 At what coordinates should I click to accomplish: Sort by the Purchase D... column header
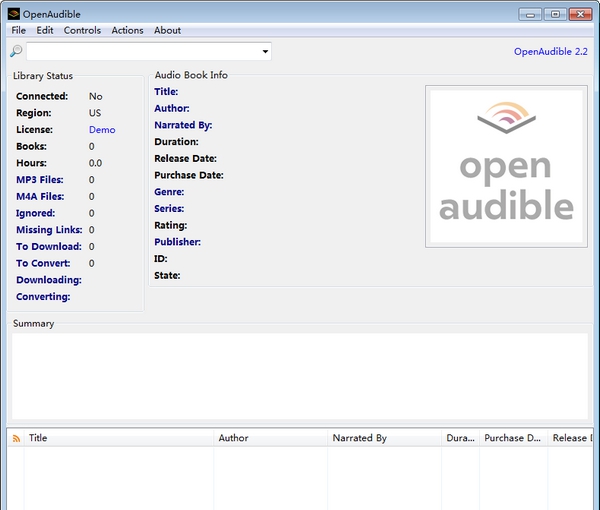514,438
